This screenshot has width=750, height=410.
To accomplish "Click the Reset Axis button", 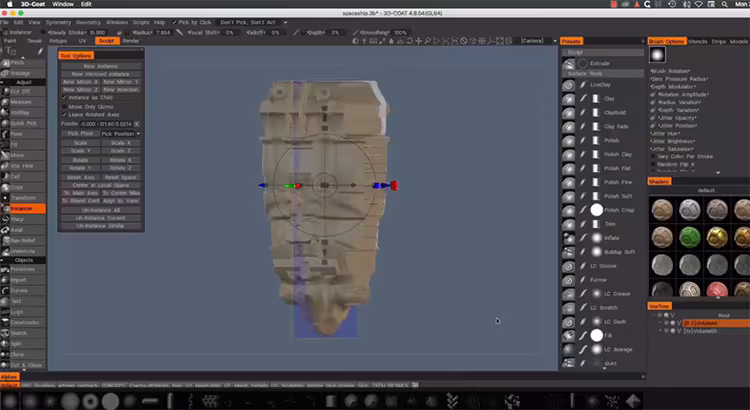I will point(80,177).
